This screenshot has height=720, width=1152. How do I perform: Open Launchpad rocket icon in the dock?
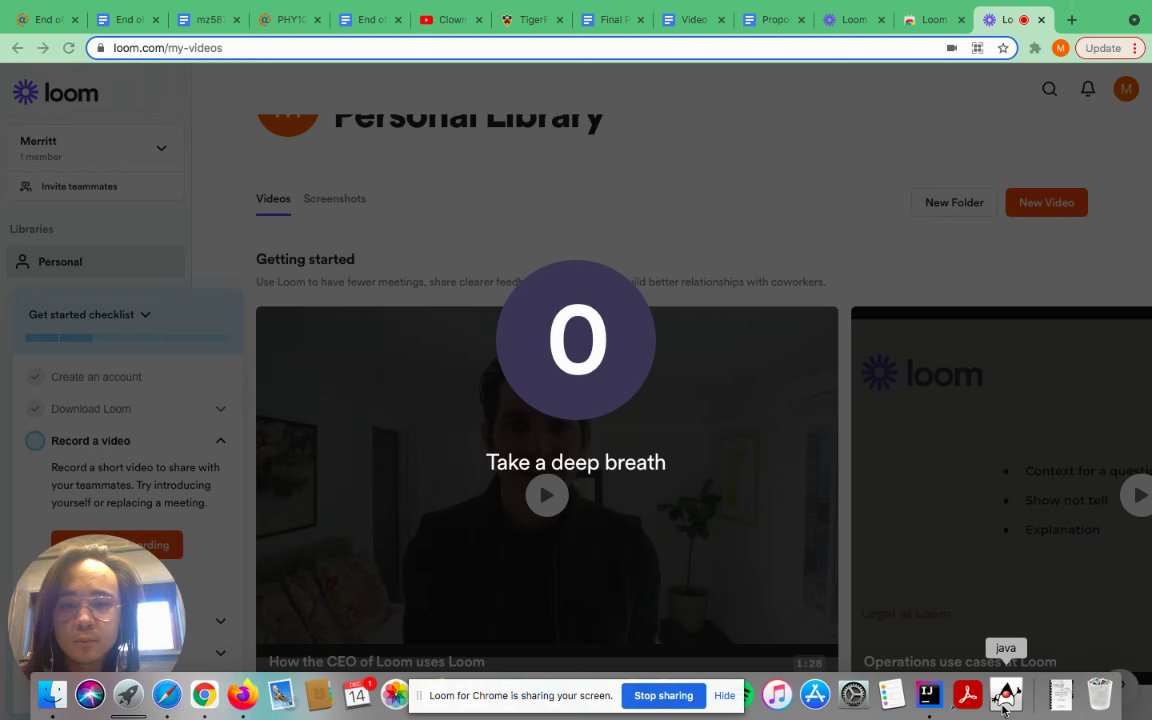pyautogui.click(x=129, y=694)
